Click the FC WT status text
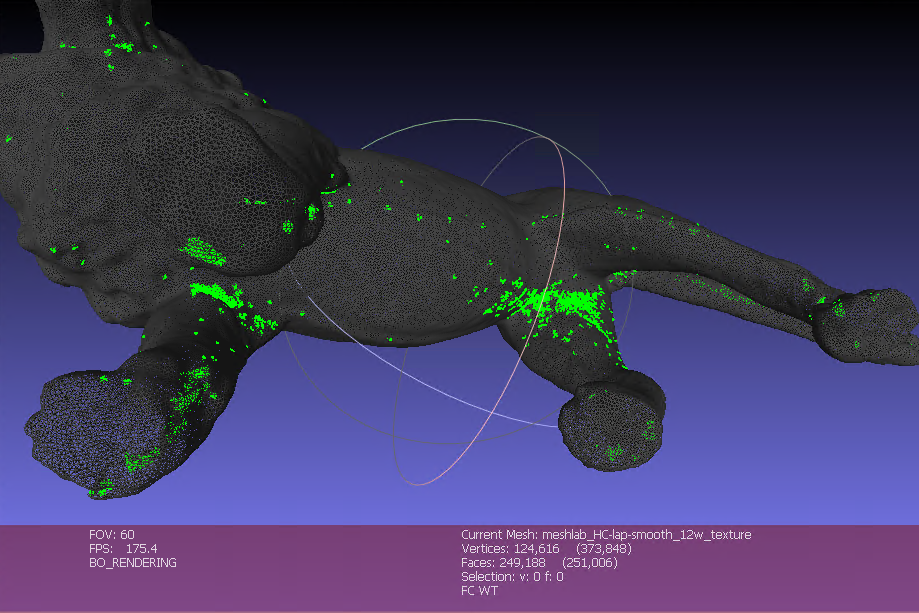The height and width of the screenshot is (613, 919). pos(479,591)
